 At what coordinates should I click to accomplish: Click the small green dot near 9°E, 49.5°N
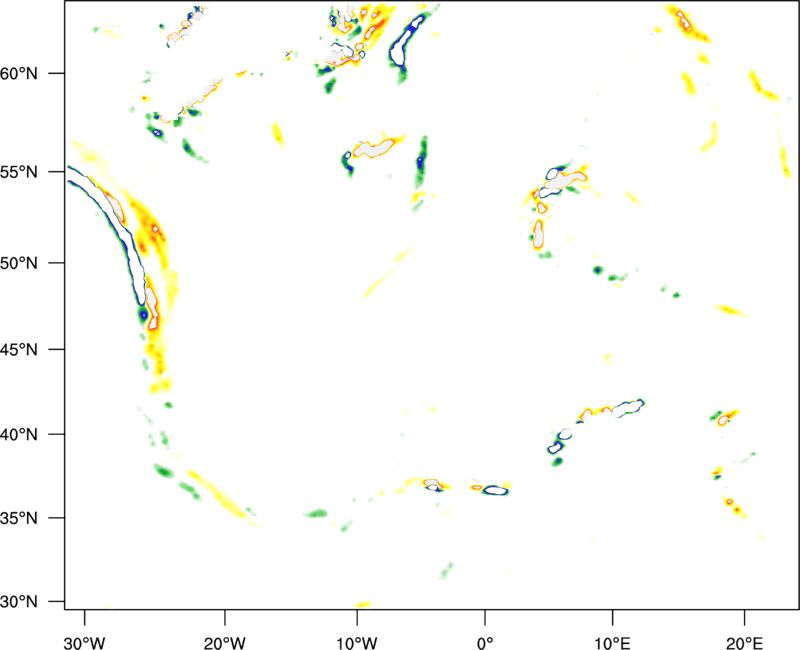(x=598, y=270)
